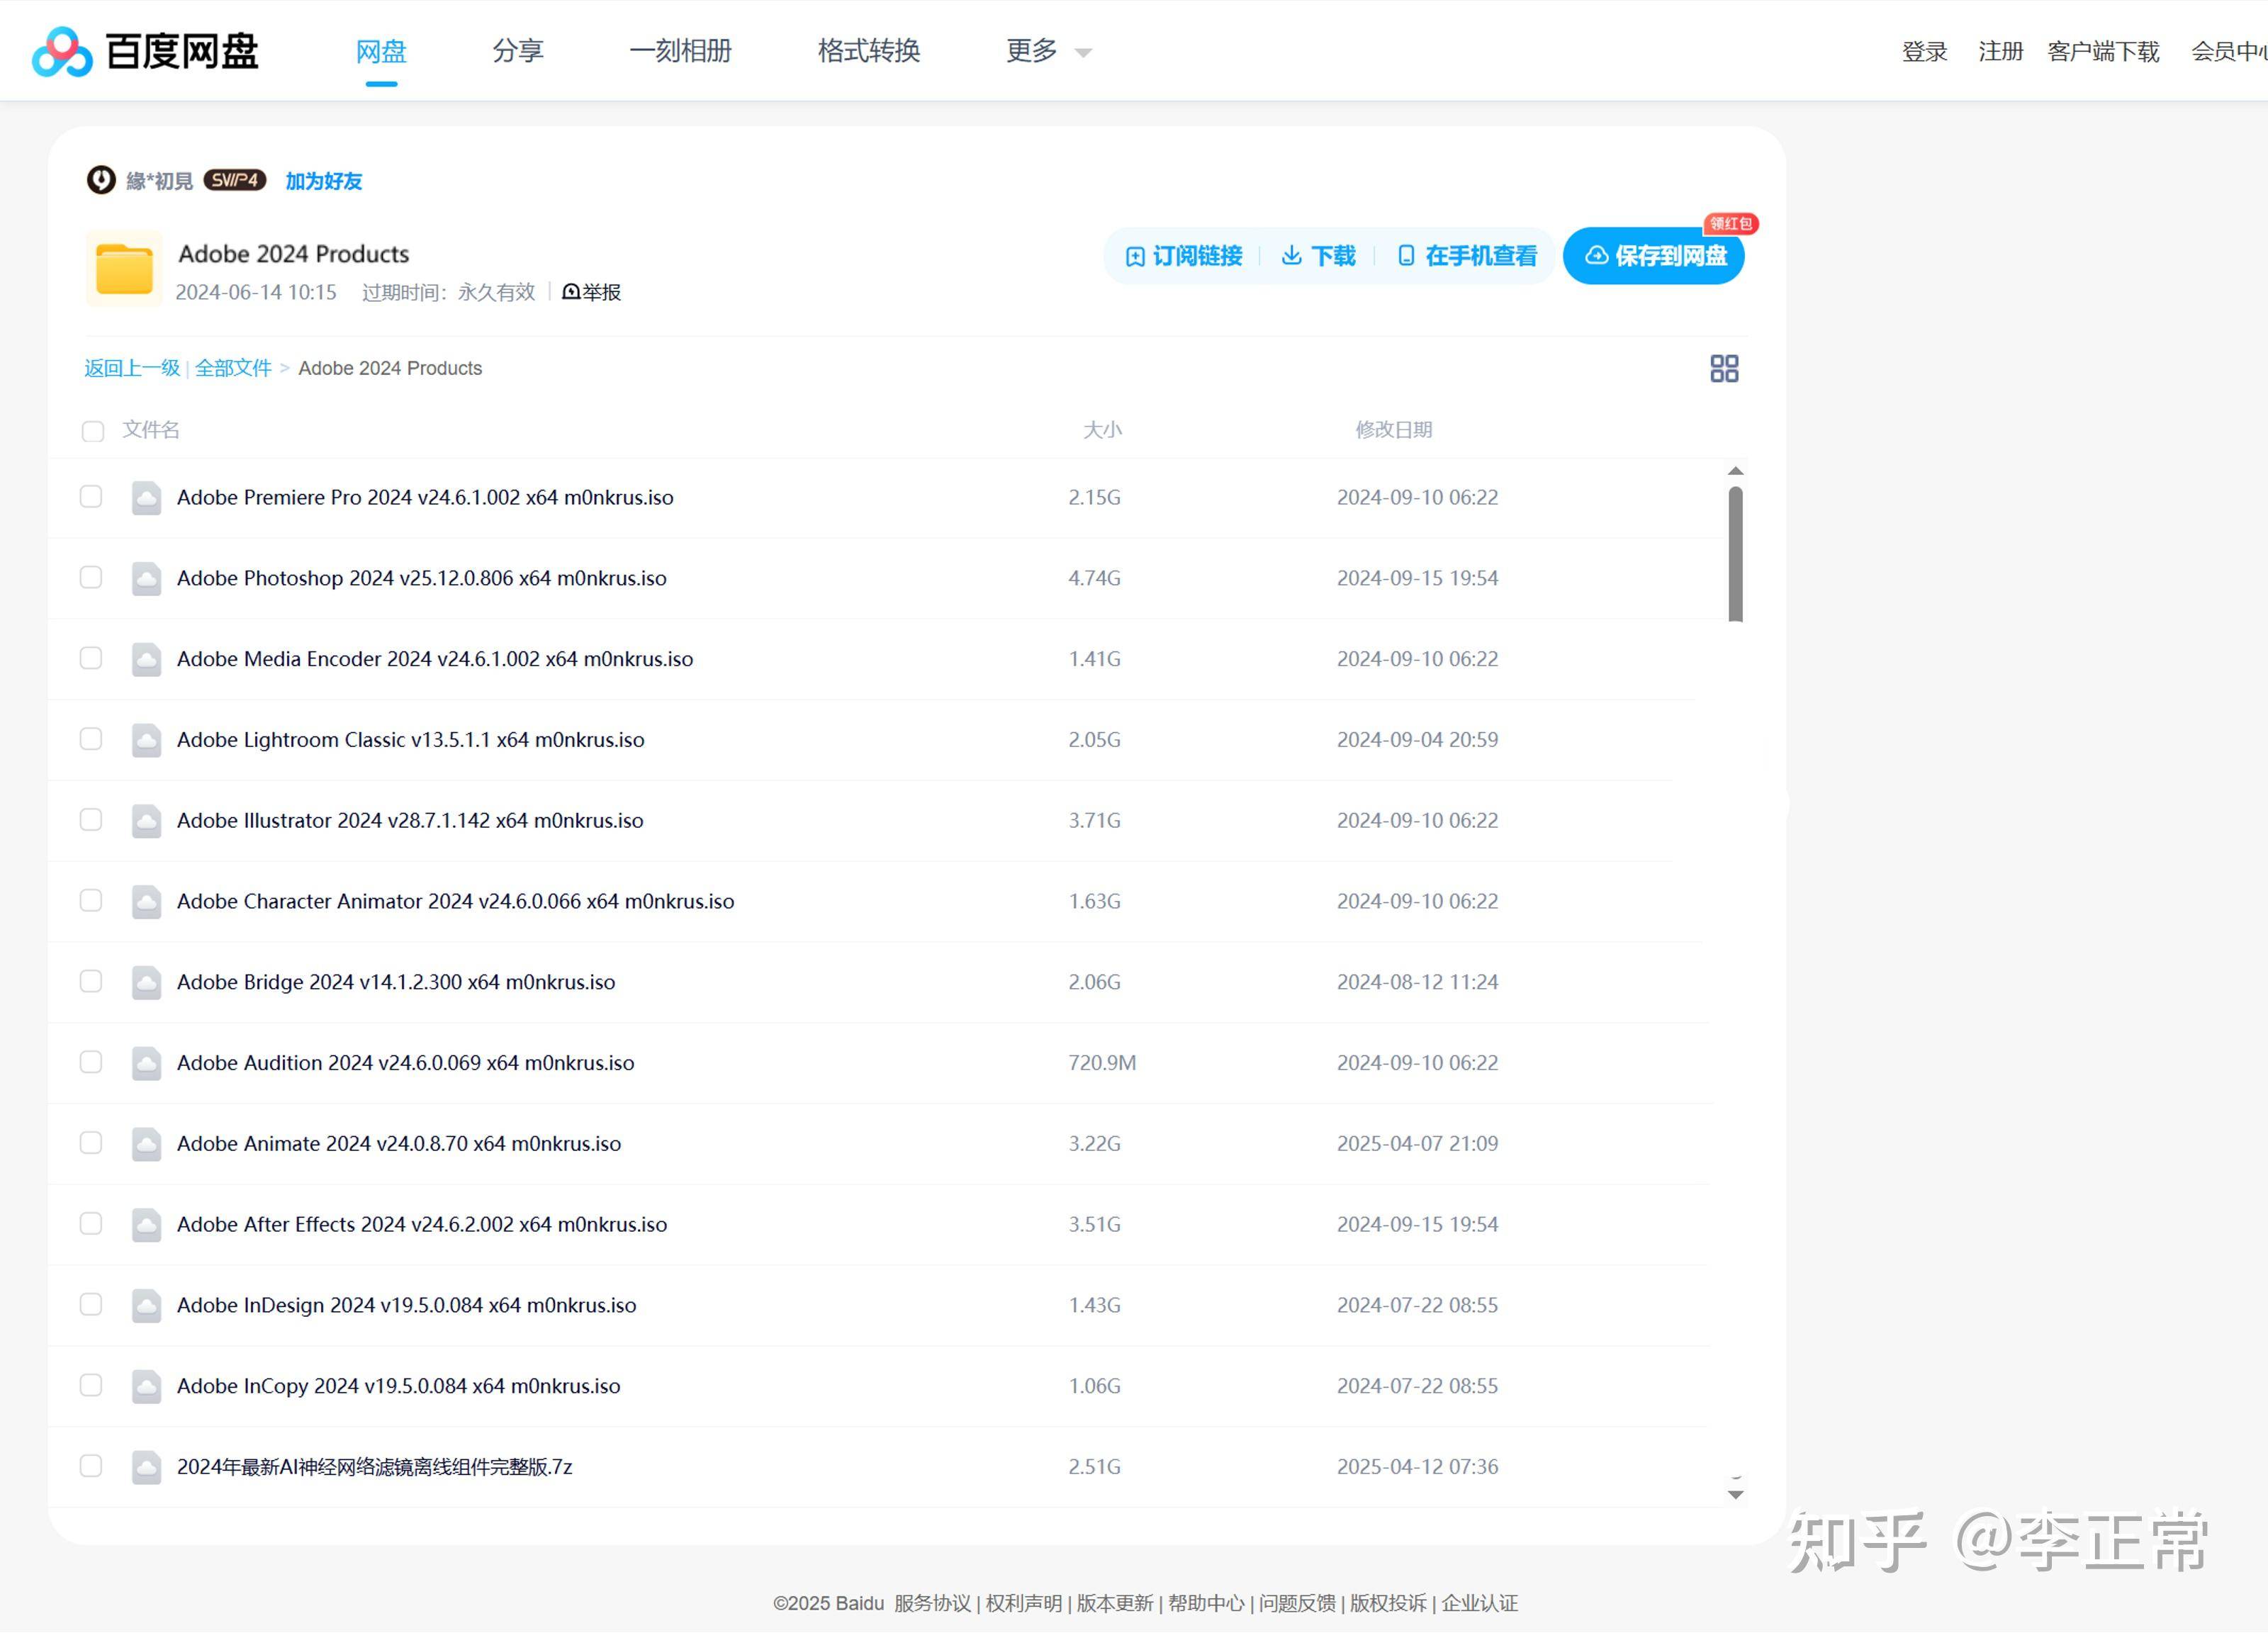Check Adobe Media Encoder 2024 checkbox

tap(91, 658)
